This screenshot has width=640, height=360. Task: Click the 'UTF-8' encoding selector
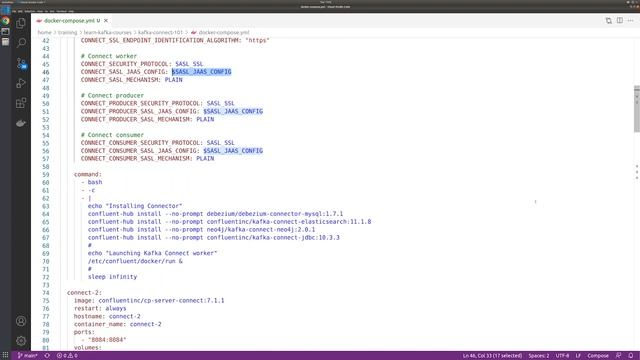(562, 356)
